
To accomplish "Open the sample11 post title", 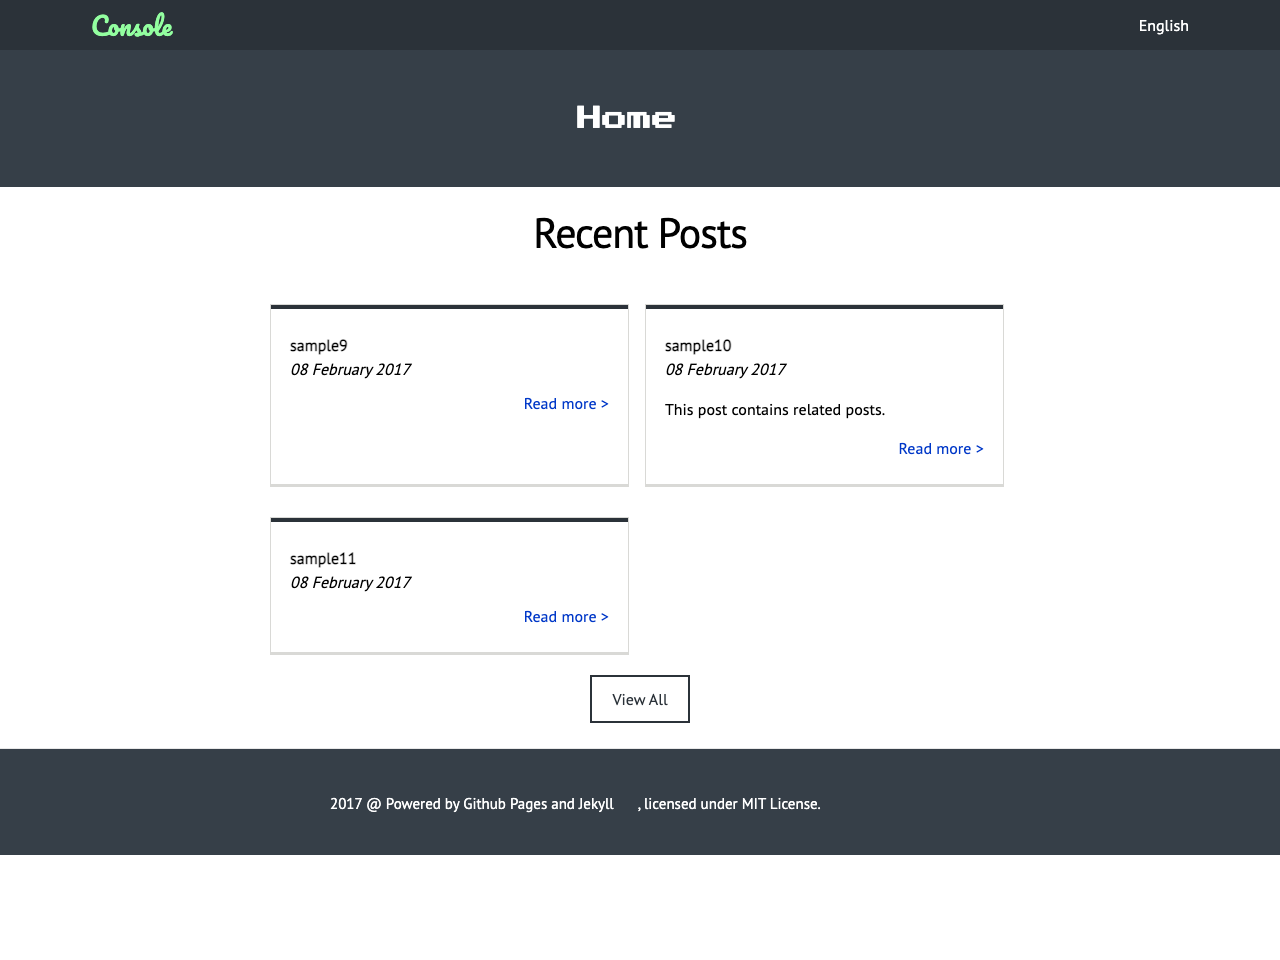I will [x=323, y=559].
